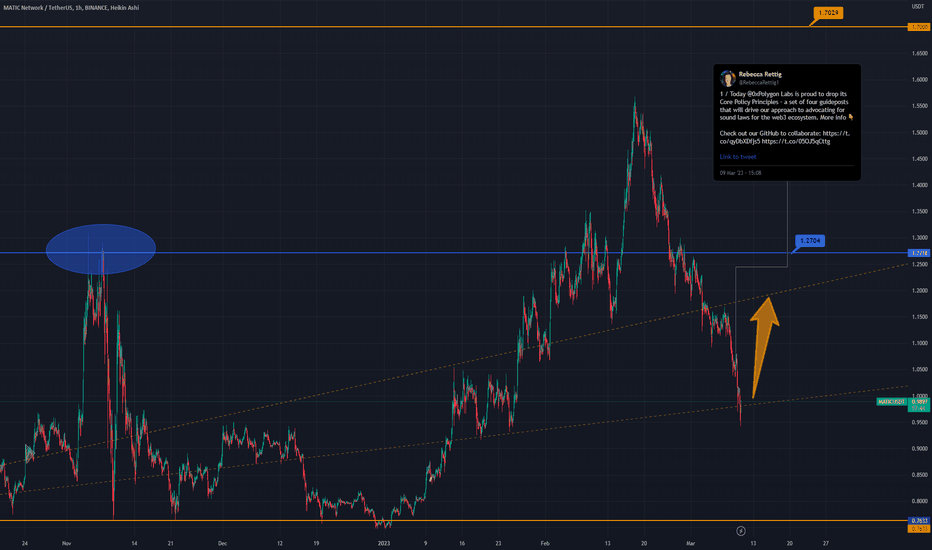Click the '0.8500' price axis label

919,475
